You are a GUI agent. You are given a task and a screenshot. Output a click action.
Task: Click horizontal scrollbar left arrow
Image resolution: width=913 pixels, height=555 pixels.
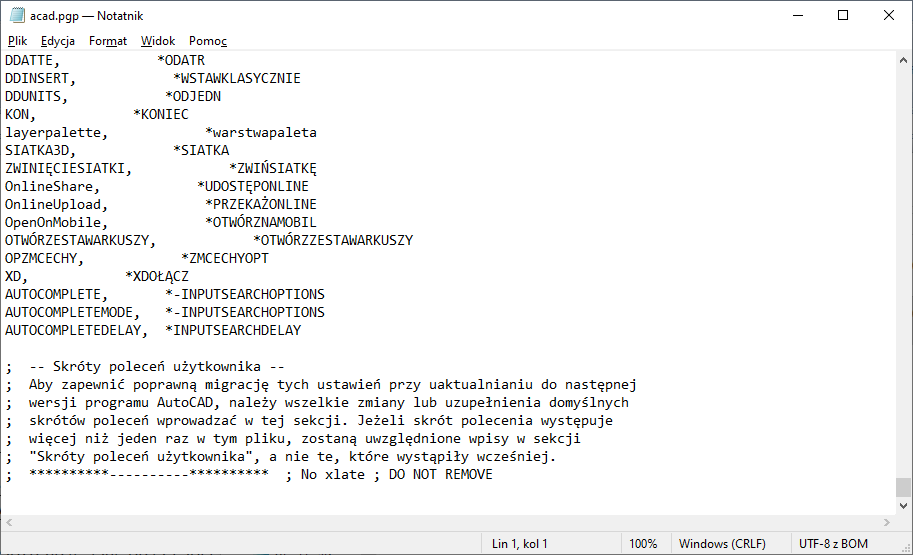(9, 523)
